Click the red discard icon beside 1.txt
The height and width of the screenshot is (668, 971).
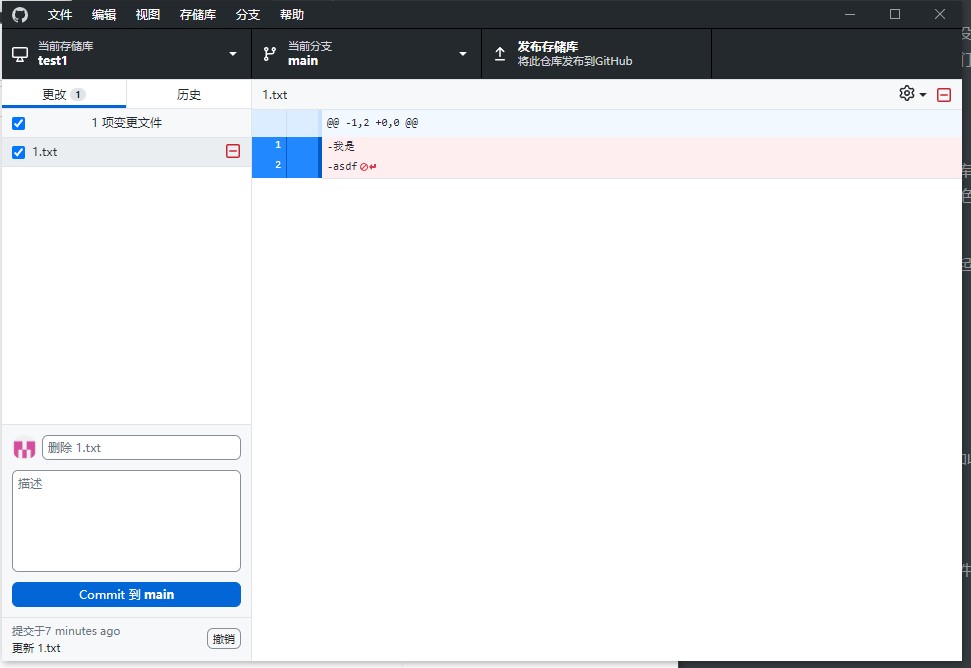click(x=232, y=151)
